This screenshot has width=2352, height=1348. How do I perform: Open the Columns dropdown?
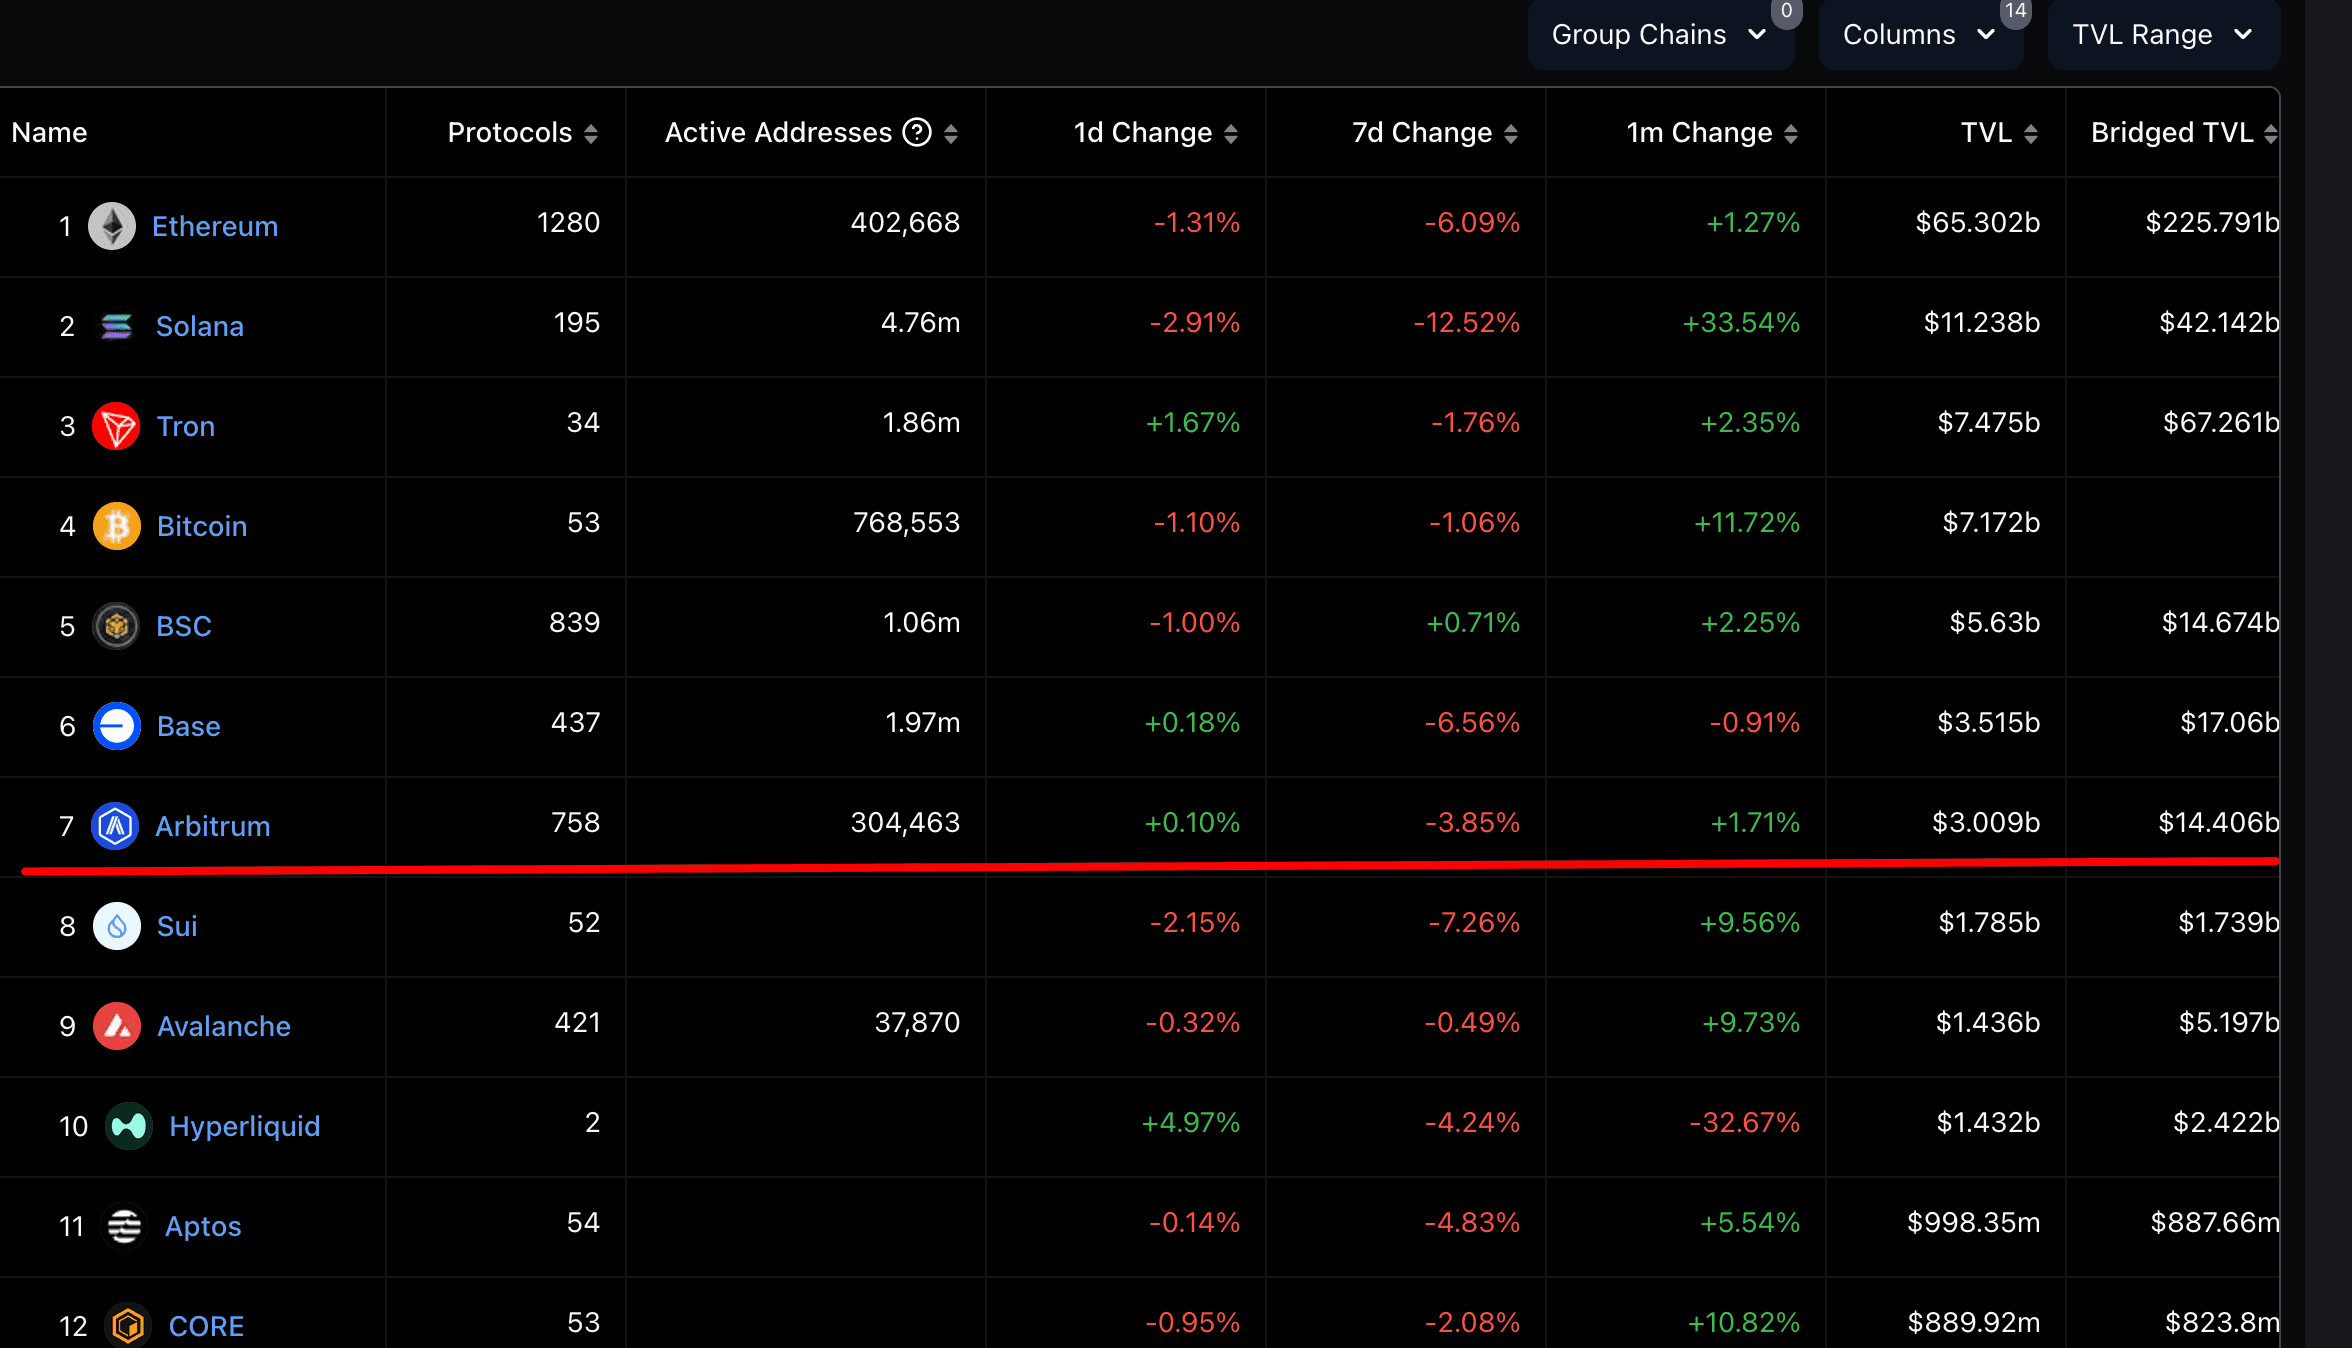click(1920, 35)
